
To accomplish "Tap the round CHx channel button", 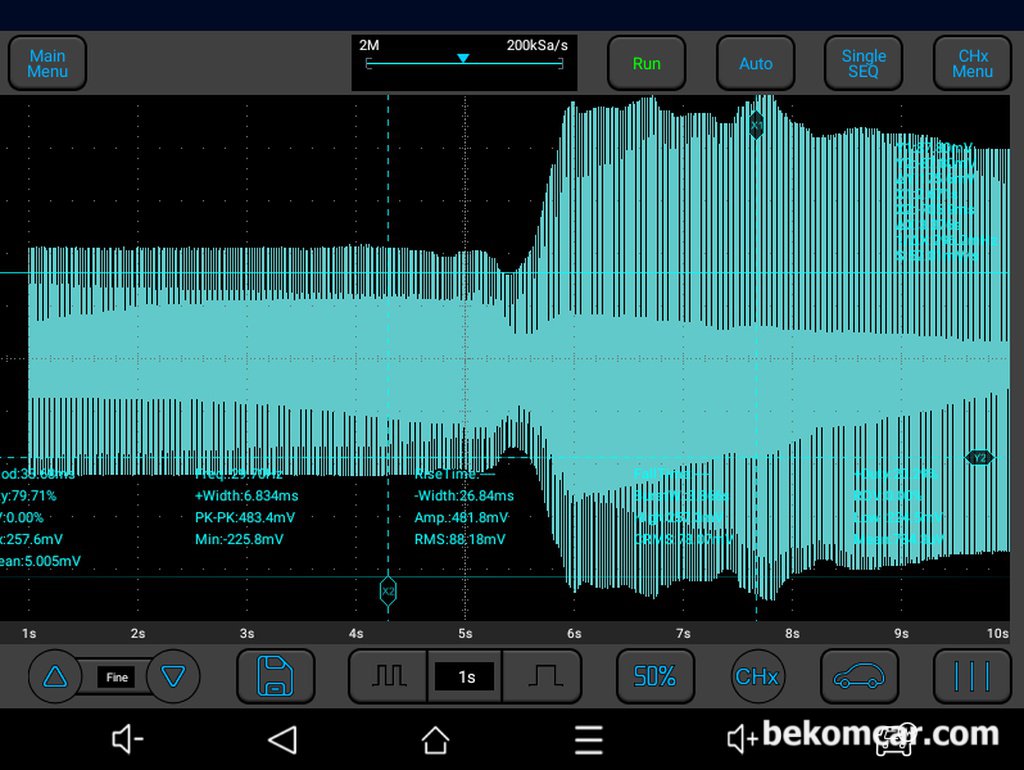I will pyautogui.click(x=757, y=676).
